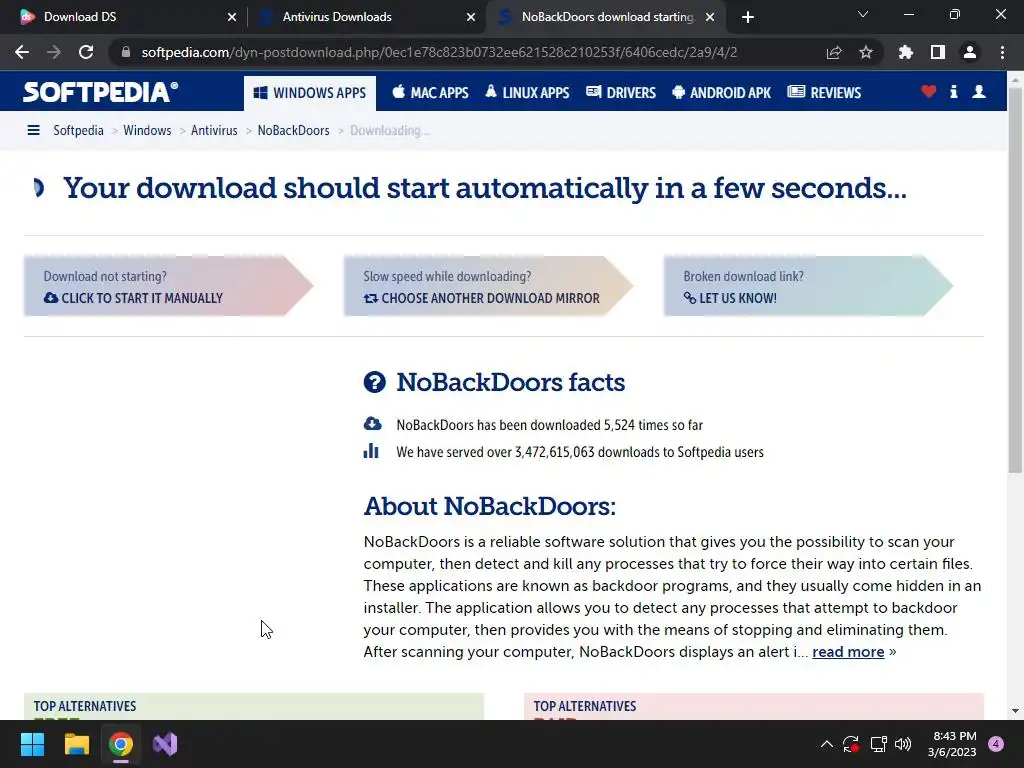1024x768 pixels.
Task: Open the hamburger menu beside breadcrumbs
Action: pyautogui.click(x=33, y=131)
